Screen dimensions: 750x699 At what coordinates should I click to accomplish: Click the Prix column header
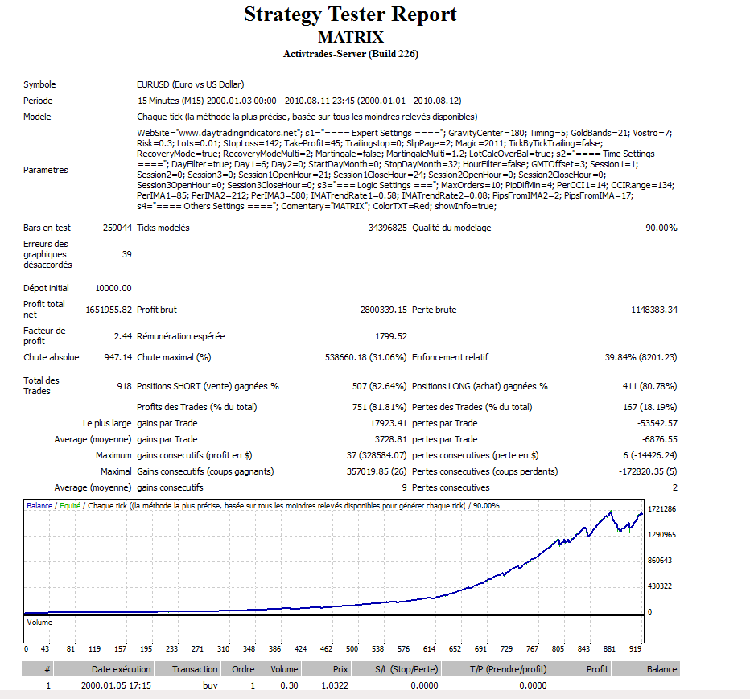point(327,669)
